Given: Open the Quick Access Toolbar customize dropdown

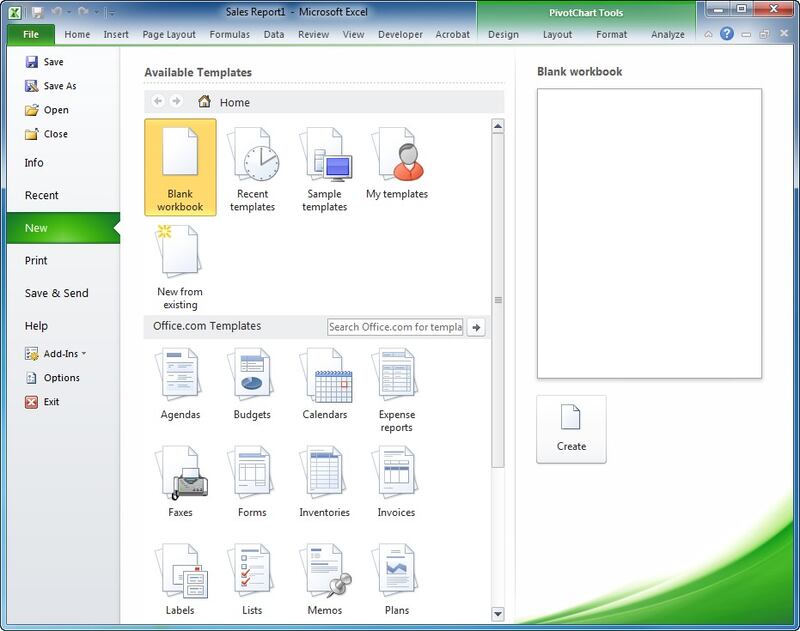Looking at the screenshot, I should coord(111,13).
